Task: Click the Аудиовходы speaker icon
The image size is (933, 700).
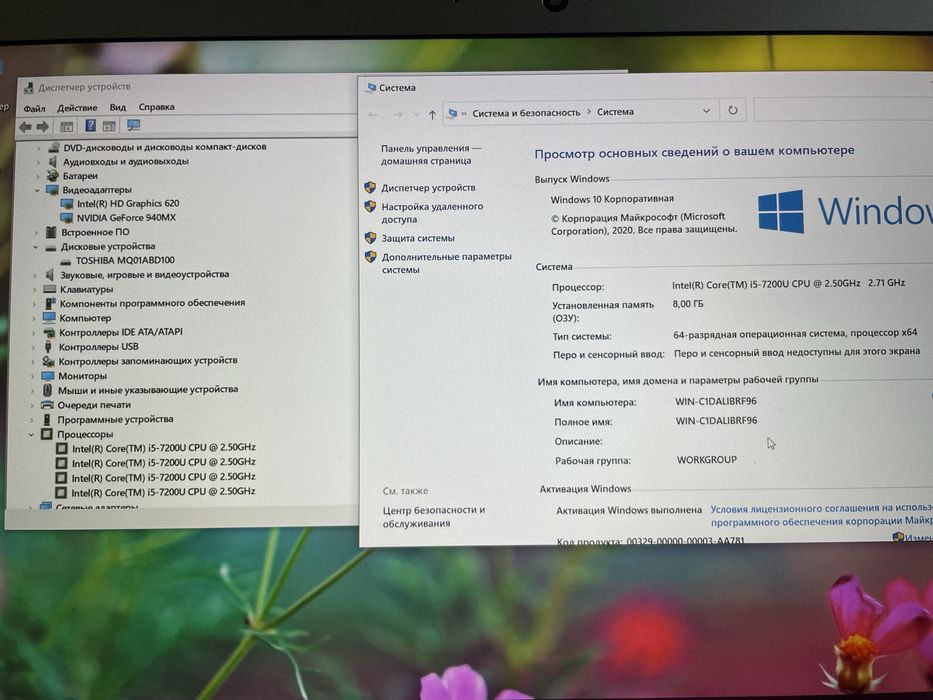Action: [x=53, y=161]
